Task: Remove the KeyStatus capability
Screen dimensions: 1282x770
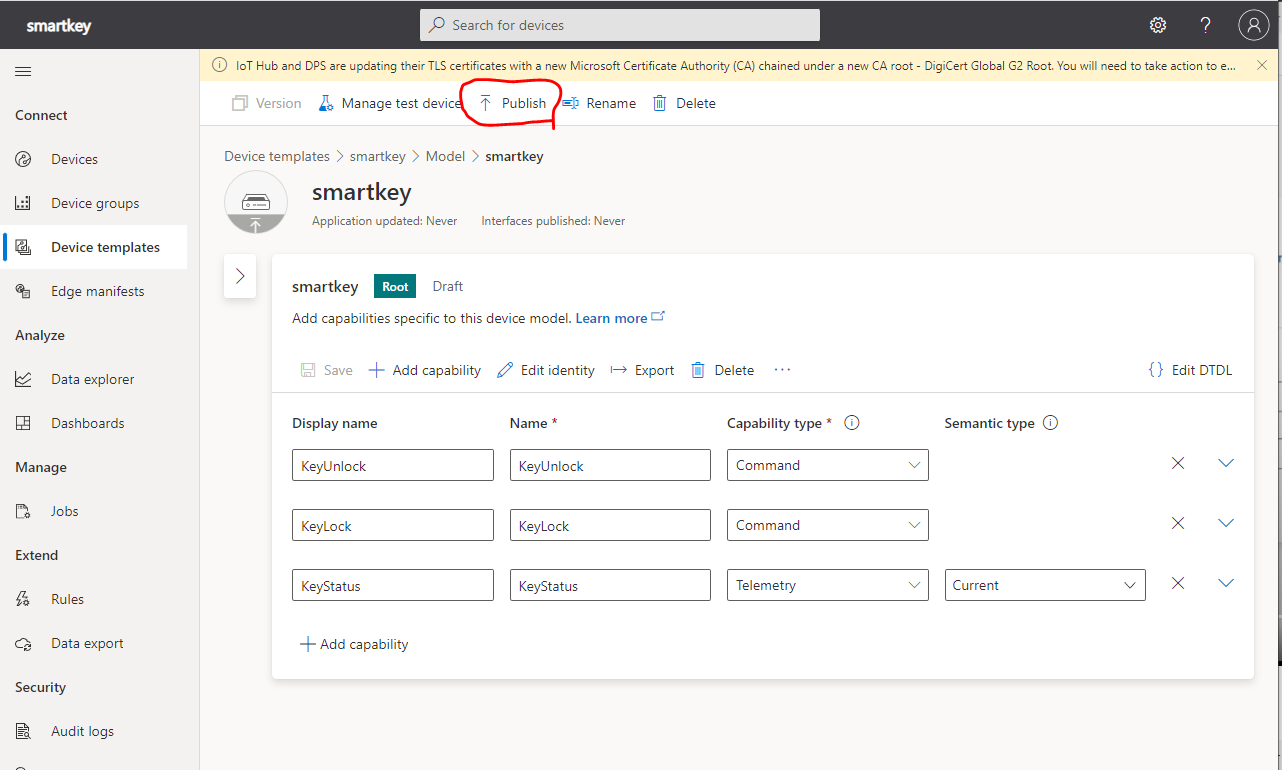Action: 1178,583
